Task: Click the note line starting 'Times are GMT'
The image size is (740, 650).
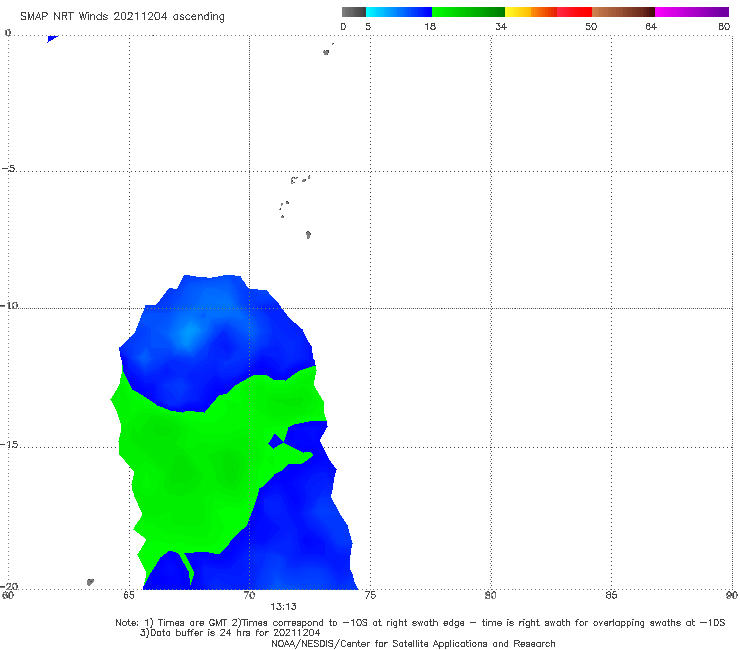Action: pos(420,623)
